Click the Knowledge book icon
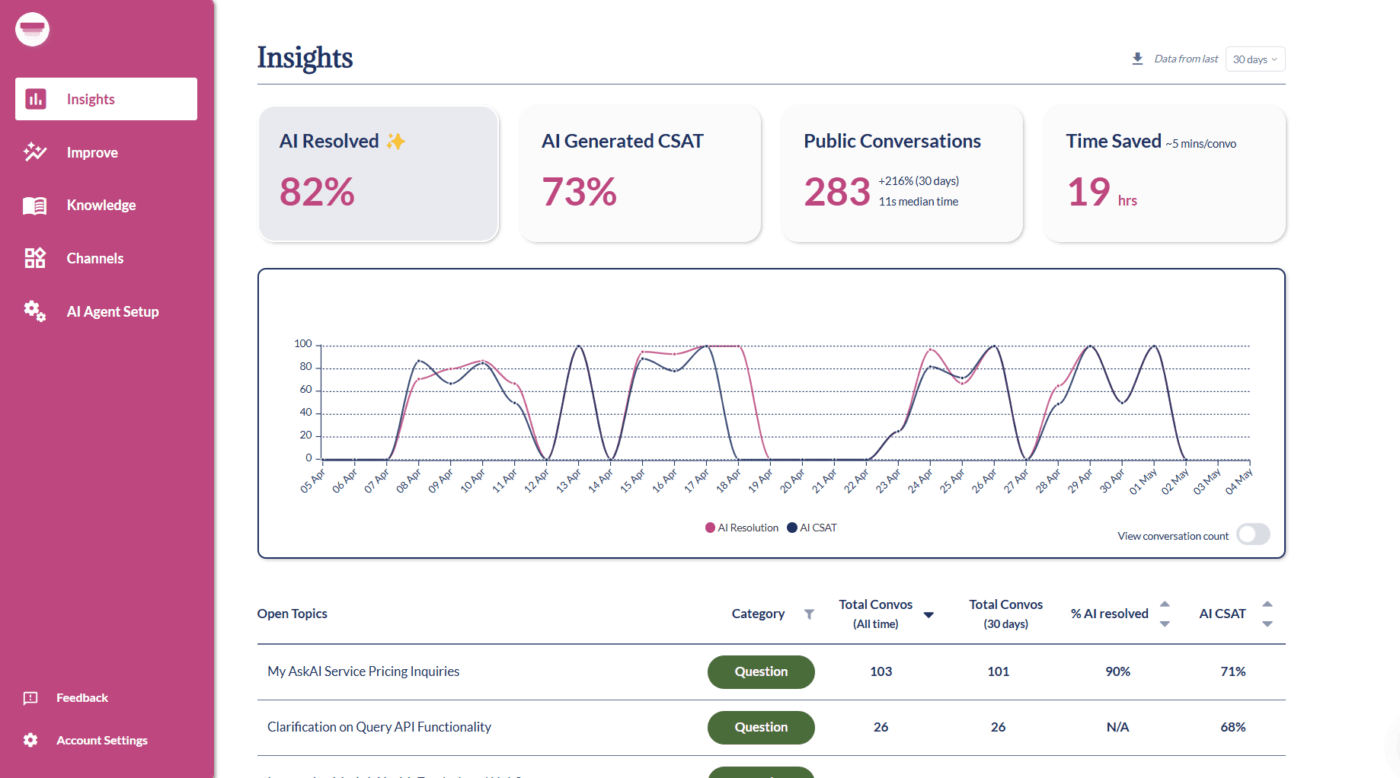The height and width of the screenshot is (778, 1400). pos(35,206)
